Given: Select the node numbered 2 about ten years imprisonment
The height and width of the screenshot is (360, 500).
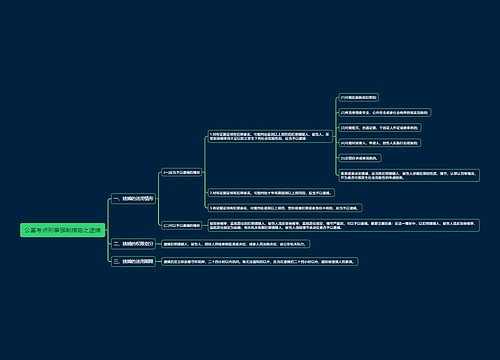Looking at the screenshot, I should point(271,193).
